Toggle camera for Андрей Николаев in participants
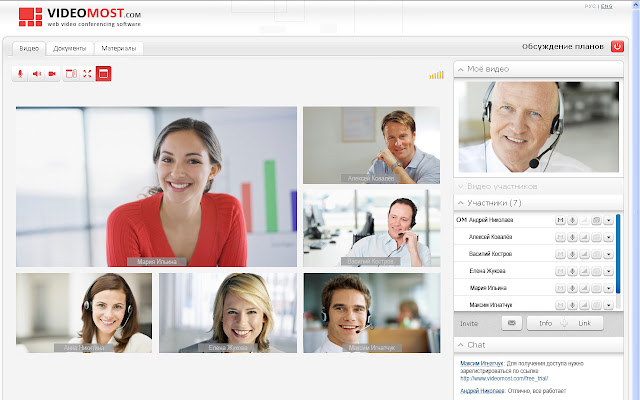The image size is (640, 400). pos(596,220)
